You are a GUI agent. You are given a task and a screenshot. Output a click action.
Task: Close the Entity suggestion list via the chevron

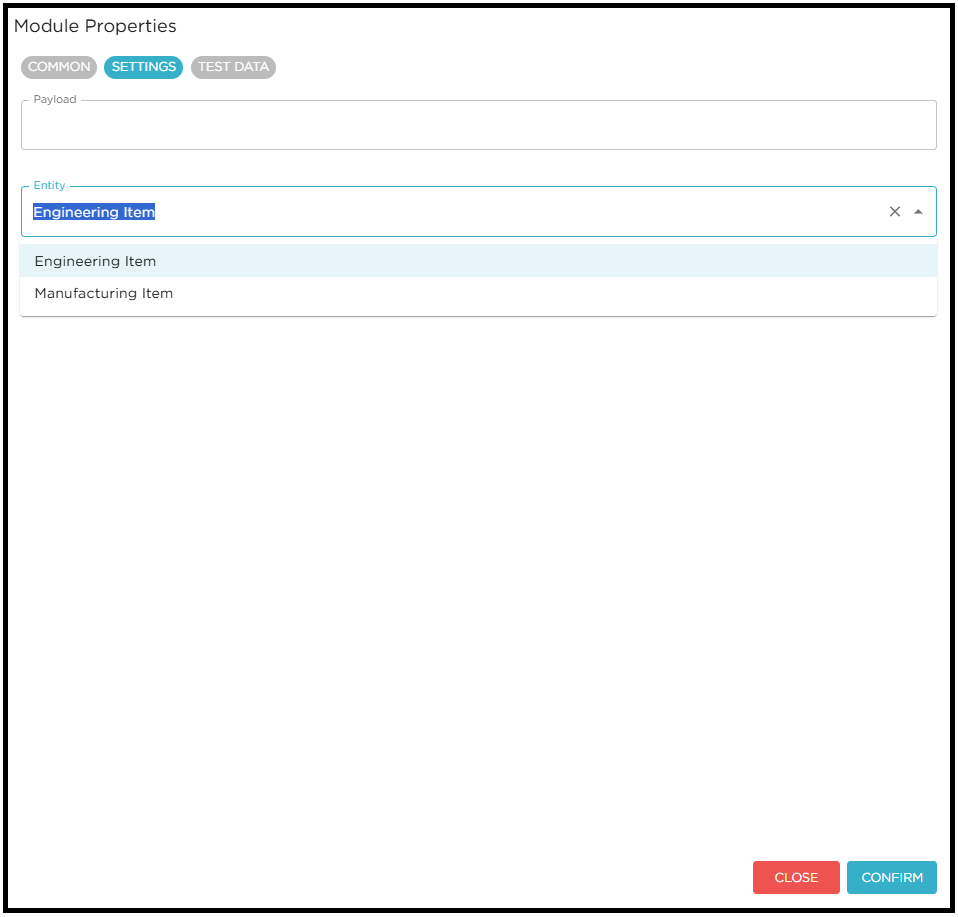[x=919, y=211]
